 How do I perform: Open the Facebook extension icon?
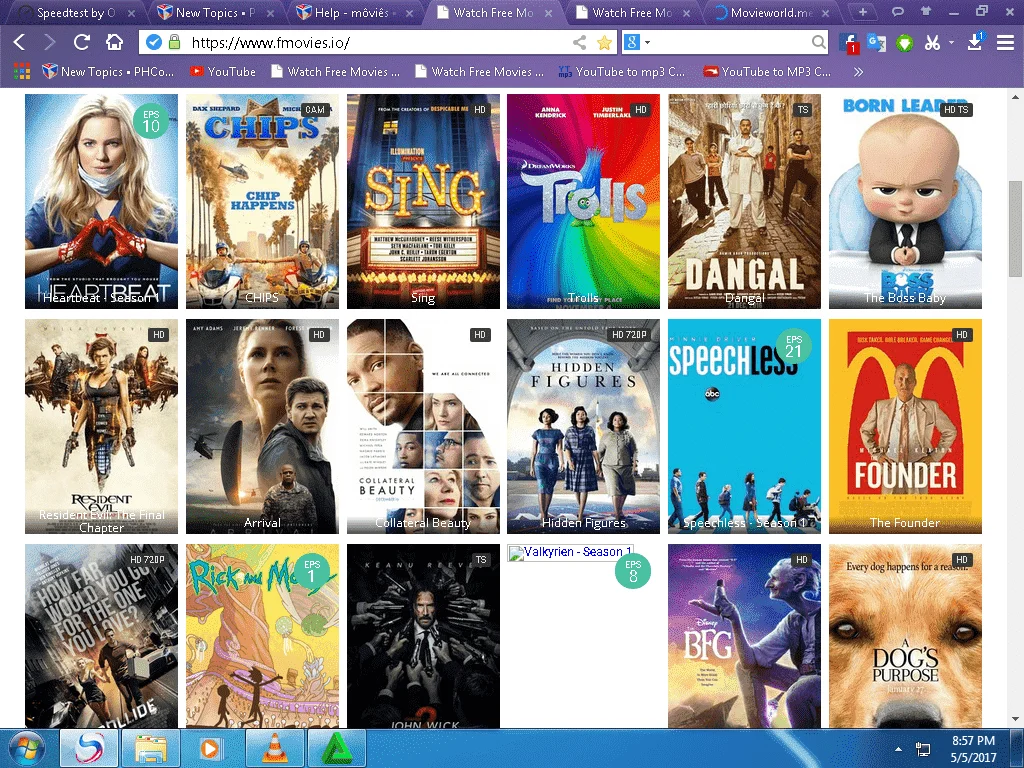pyautogui.click(x=849, y=43)
